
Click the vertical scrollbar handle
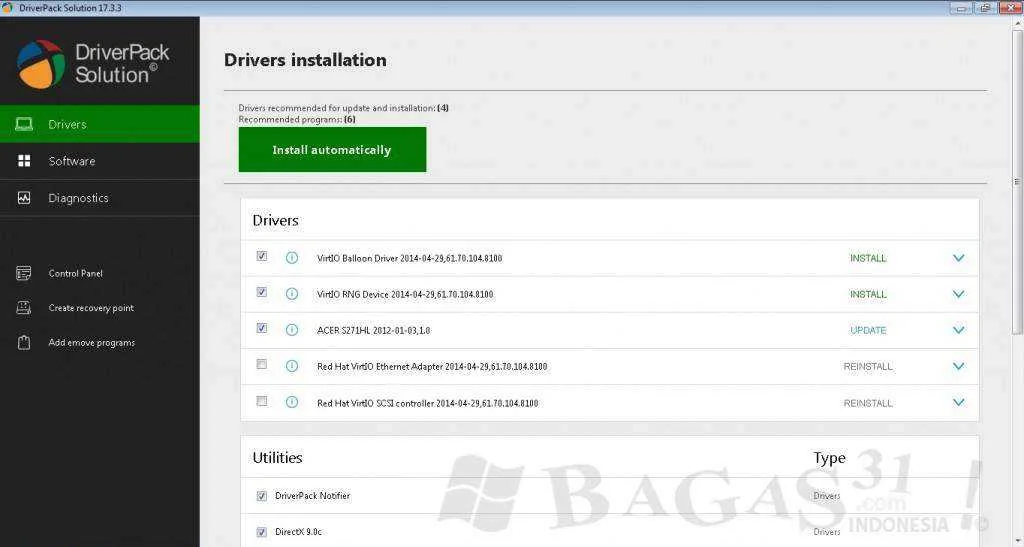point(1017,181)
